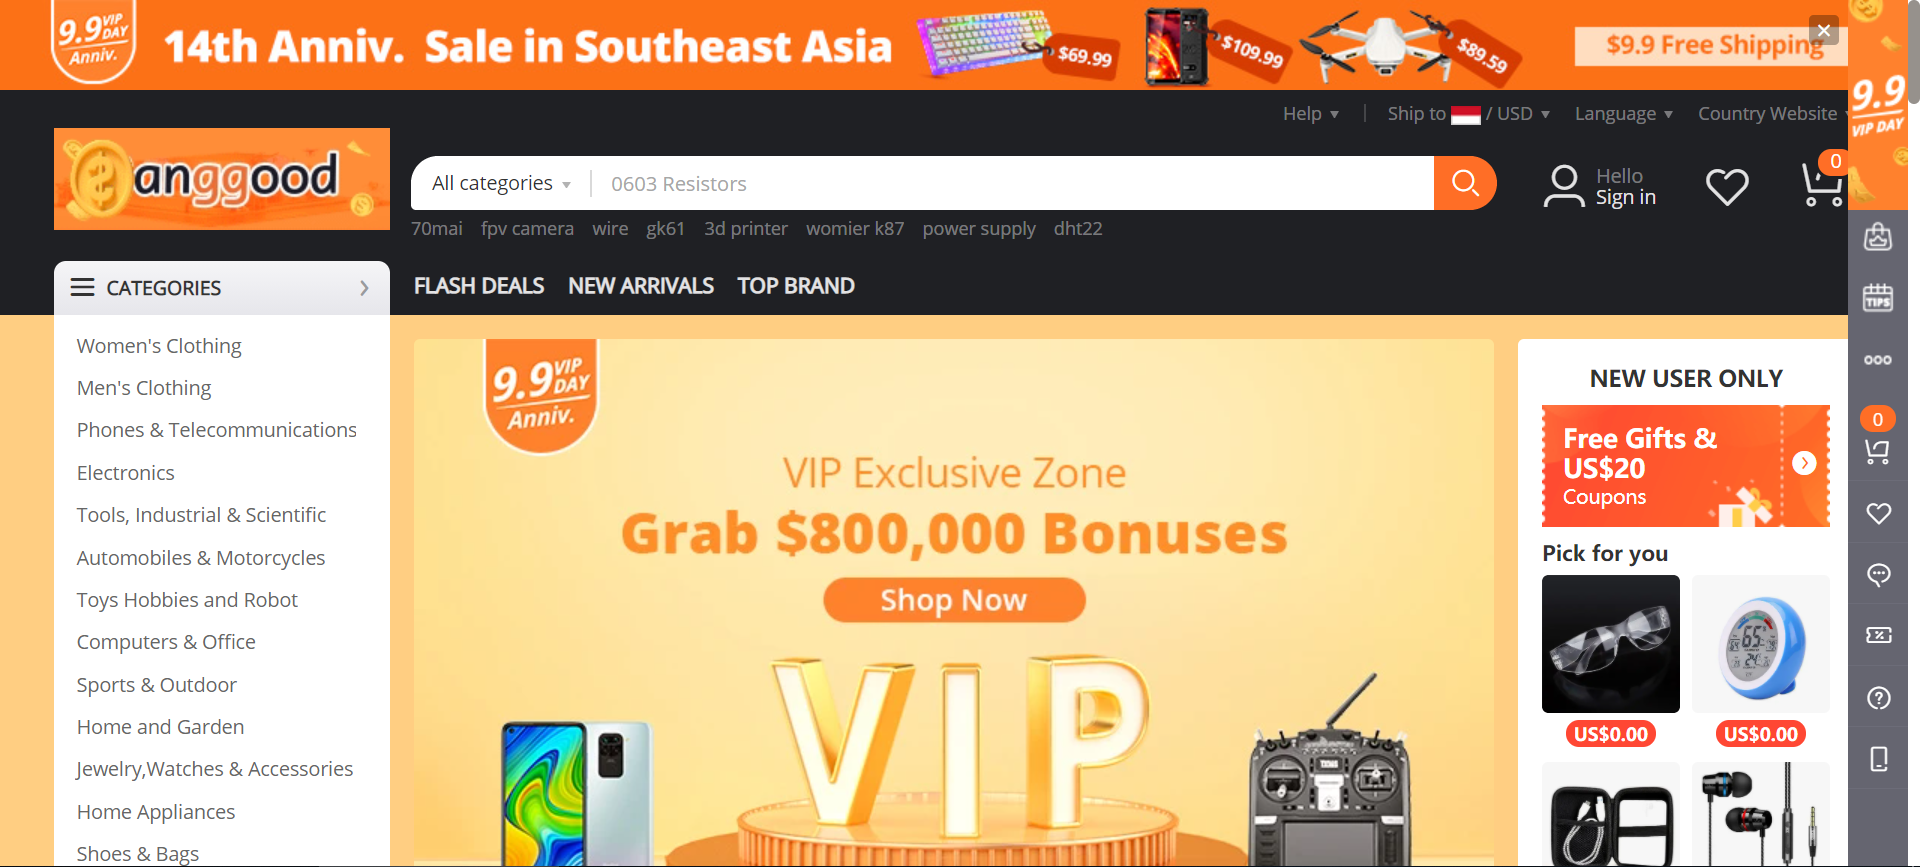Open the shopping cart icon in header
1920x867 pixels.
(x=1822, y=184)
